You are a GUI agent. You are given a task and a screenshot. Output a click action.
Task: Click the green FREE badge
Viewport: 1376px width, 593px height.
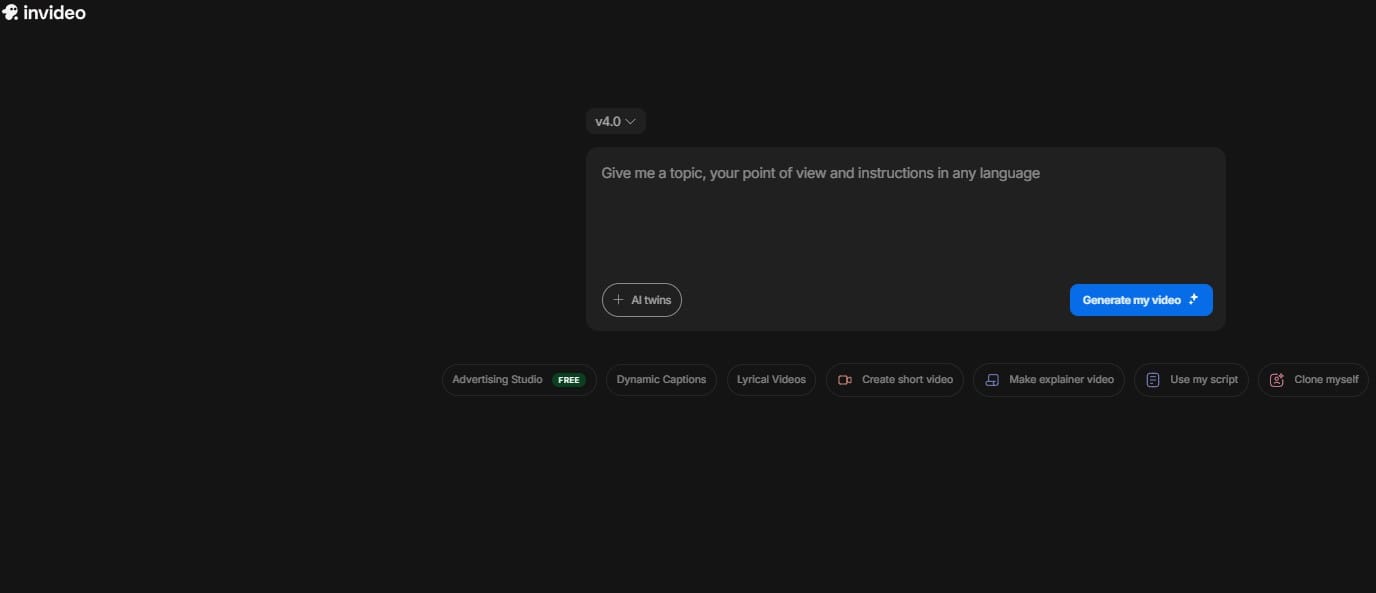pos(569,380)
